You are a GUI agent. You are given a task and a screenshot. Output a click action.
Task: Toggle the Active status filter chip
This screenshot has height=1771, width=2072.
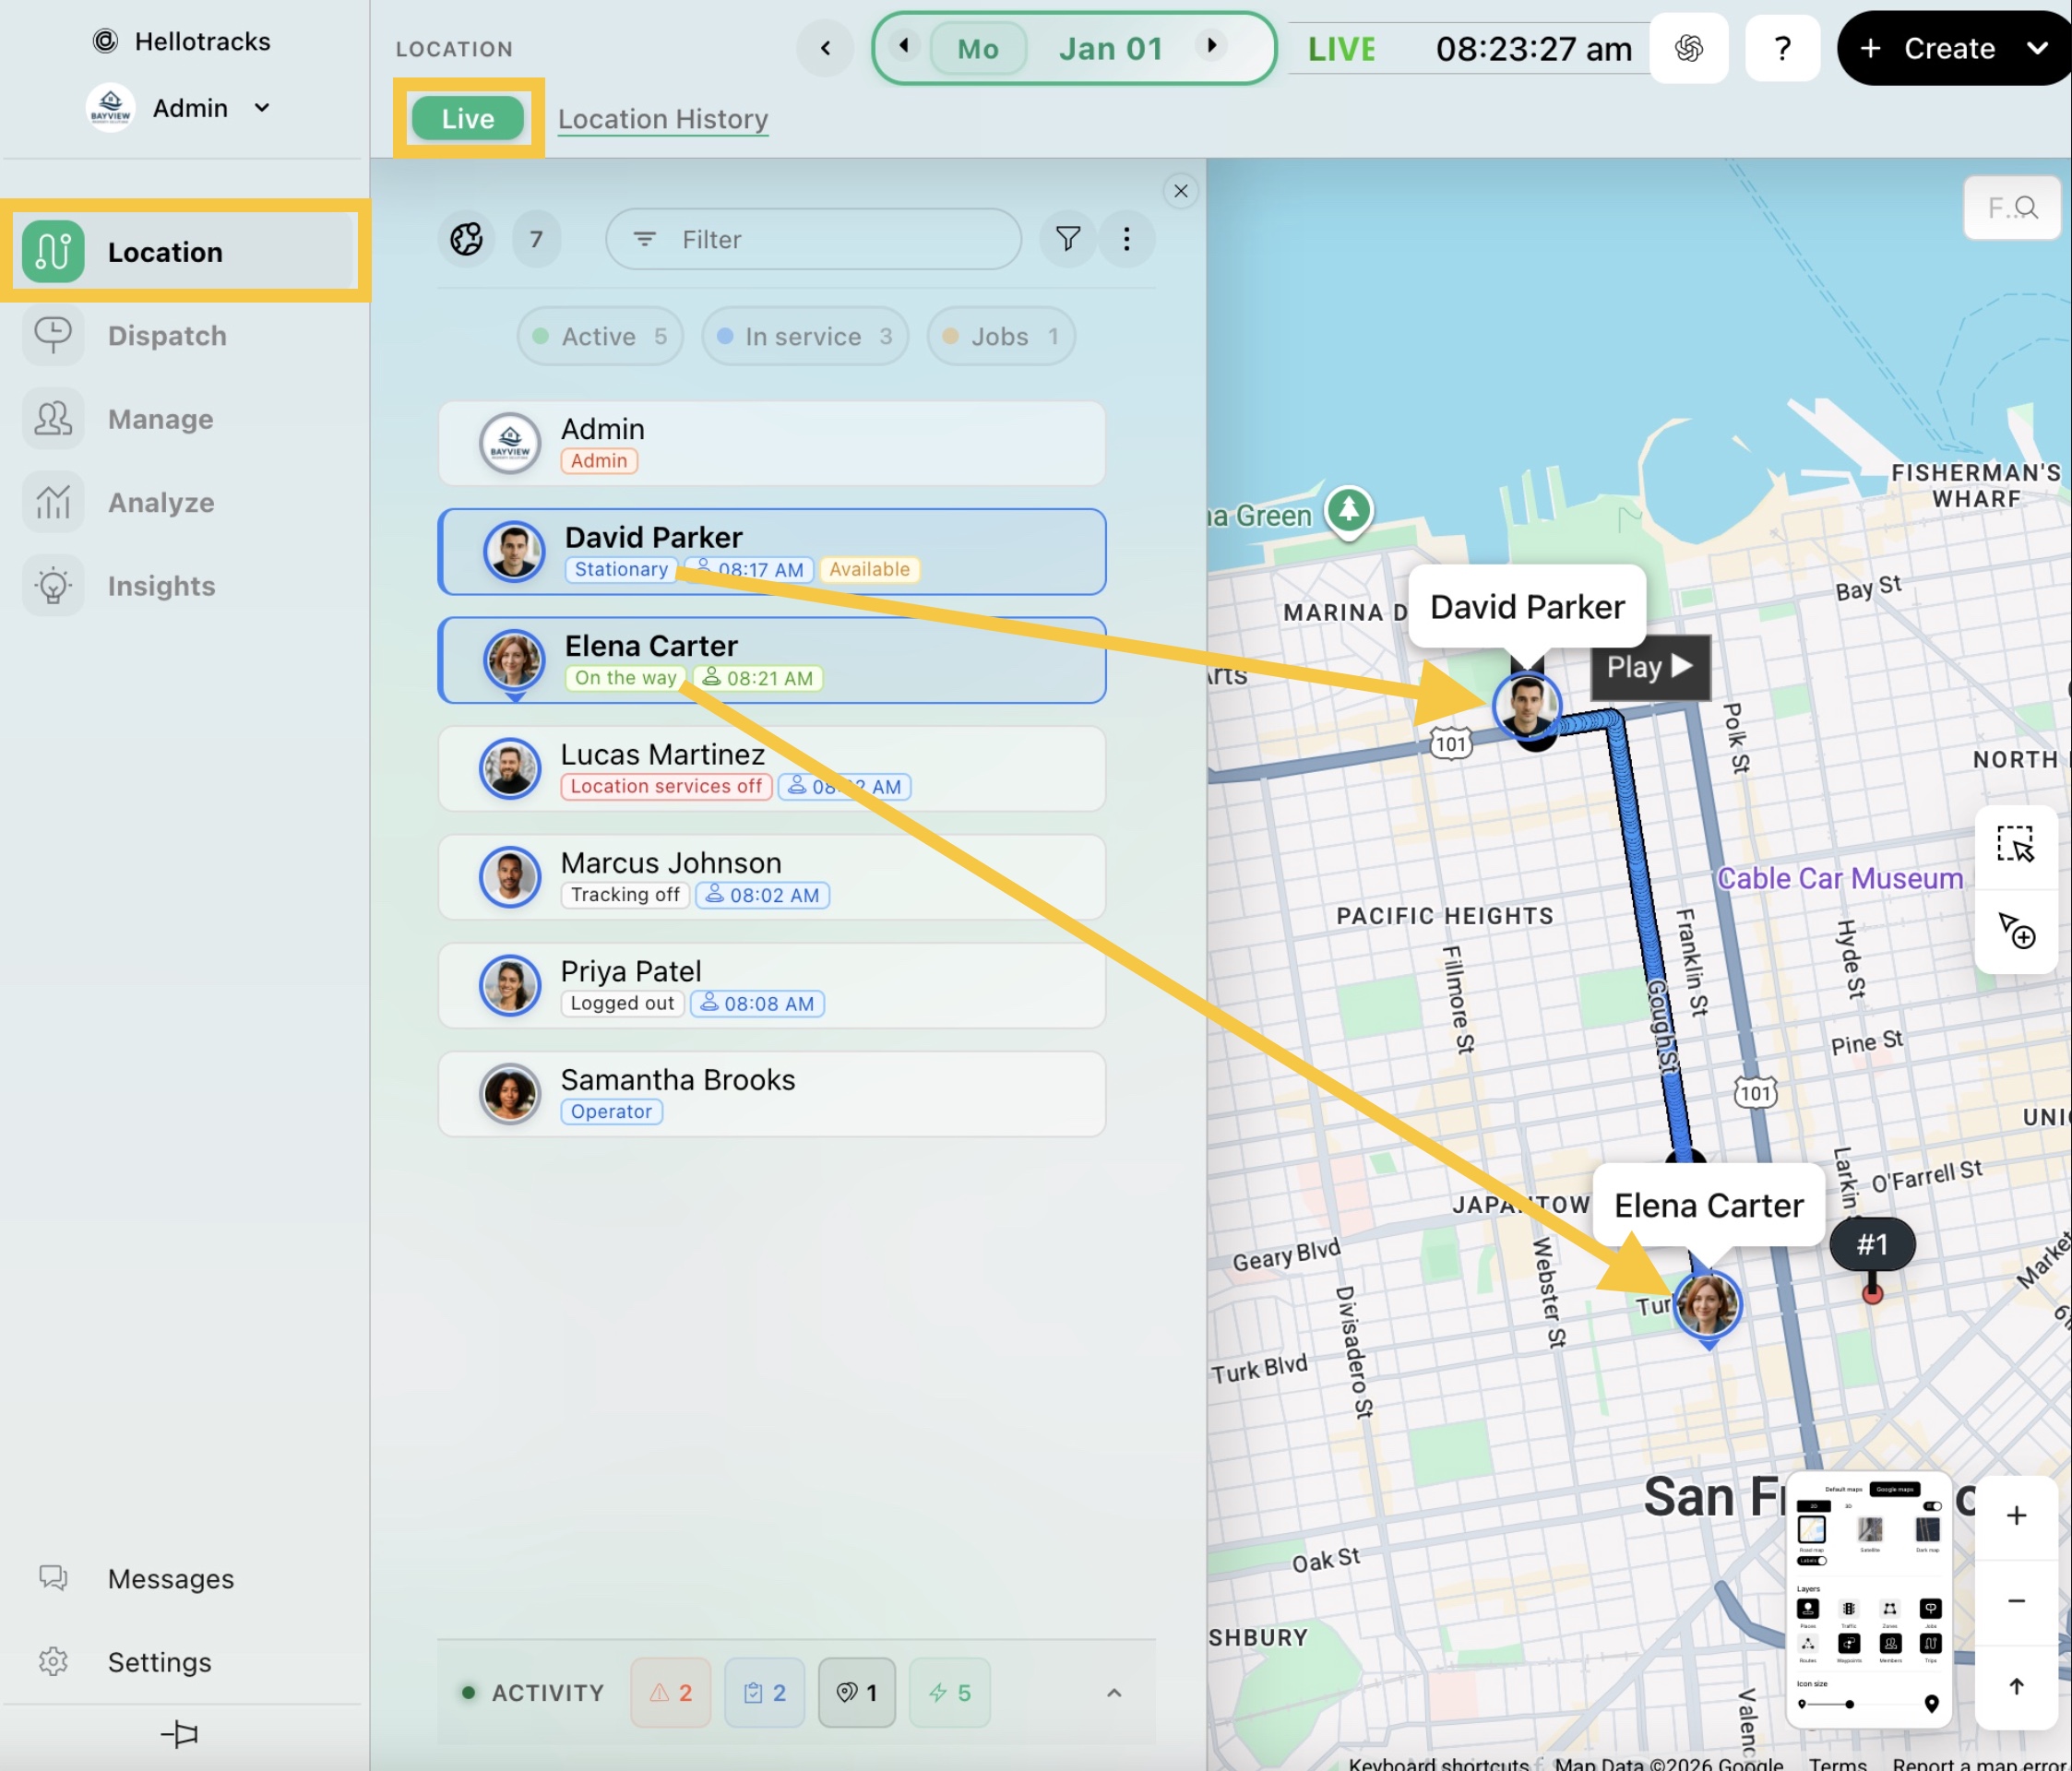pos(600,337)
